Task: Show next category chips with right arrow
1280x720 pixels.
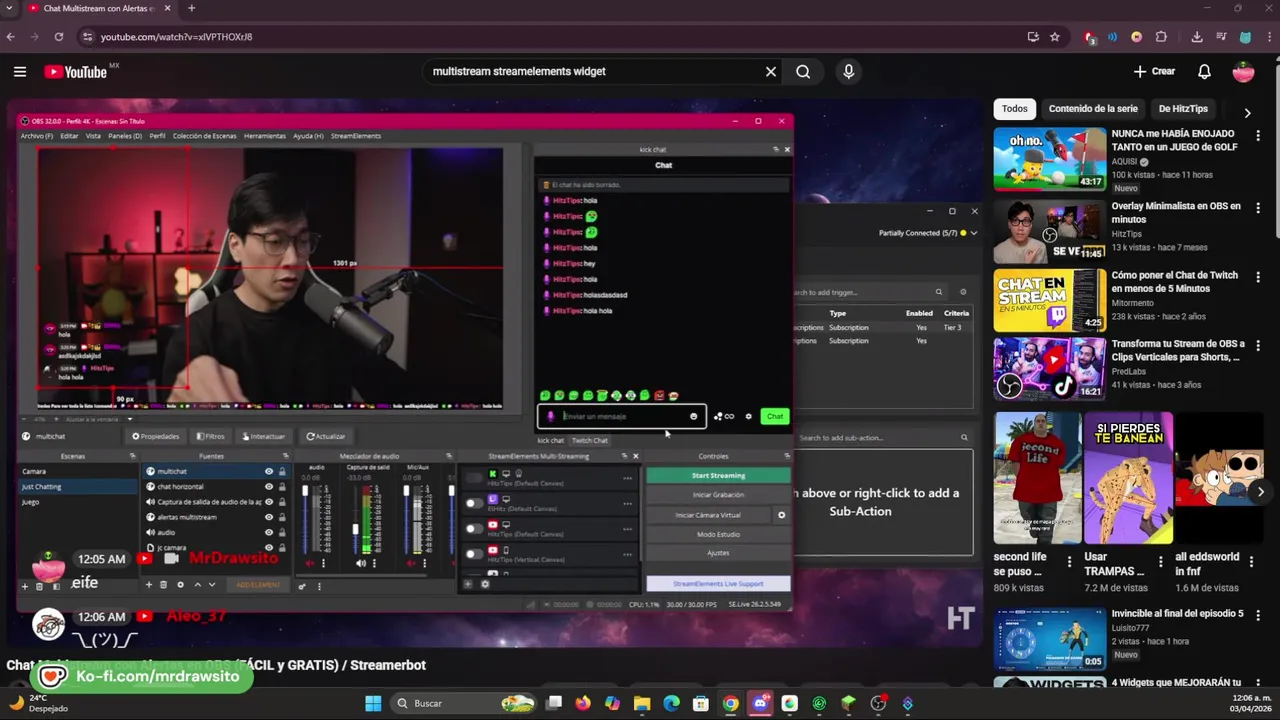Action: (x=1247, y=112)
